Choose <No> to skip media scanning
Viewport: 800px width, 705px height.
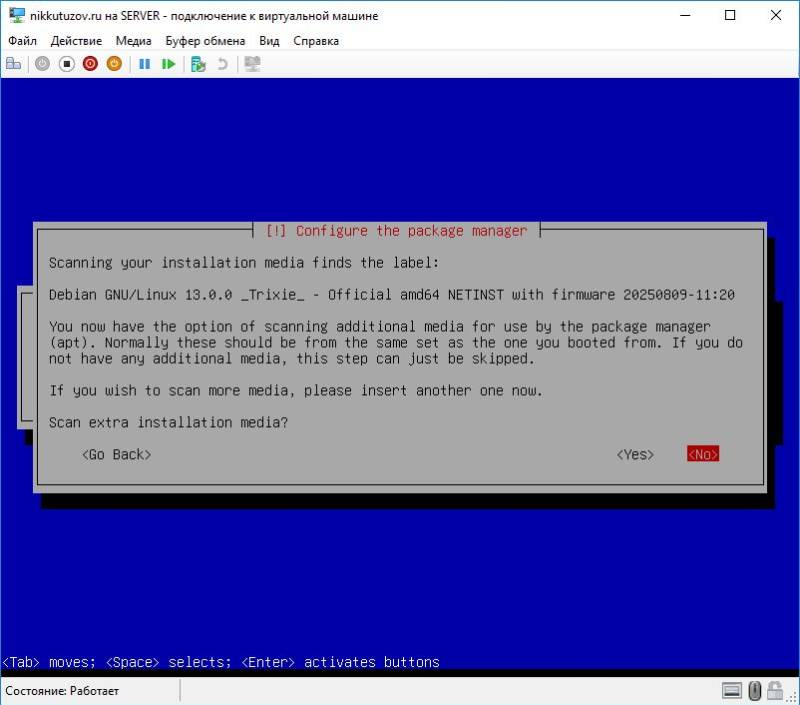(703, 454)
